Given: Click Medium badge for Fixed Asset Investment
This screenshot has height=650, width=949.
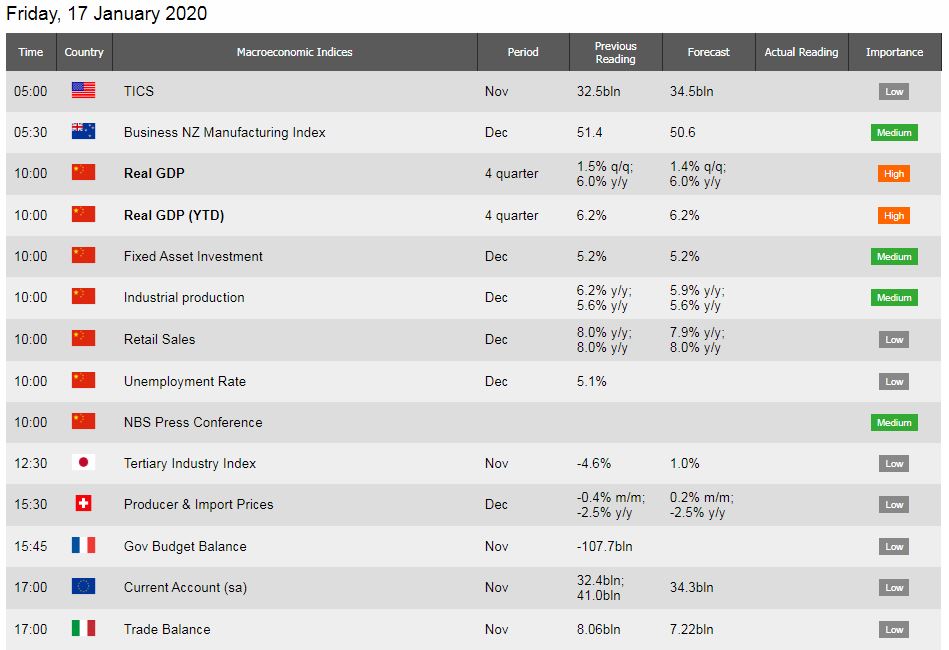Looking at the screenshot, I should (894, 257).
